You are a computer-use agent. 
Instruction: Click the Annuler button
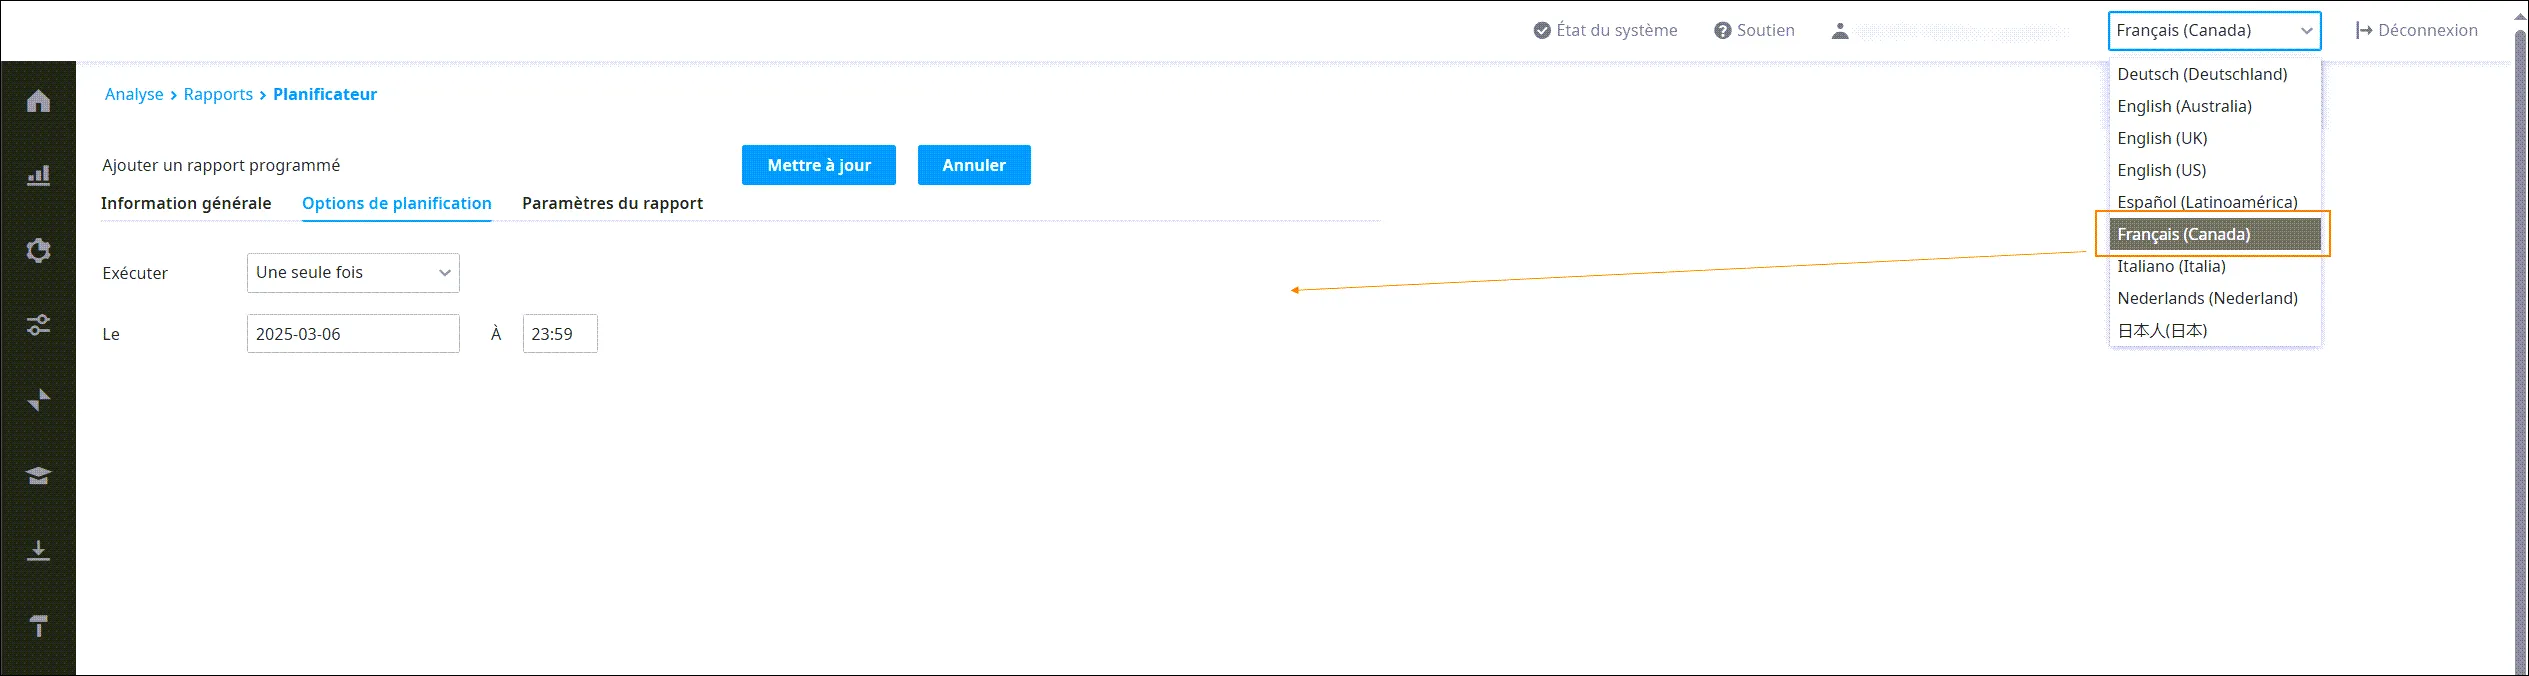974,165
